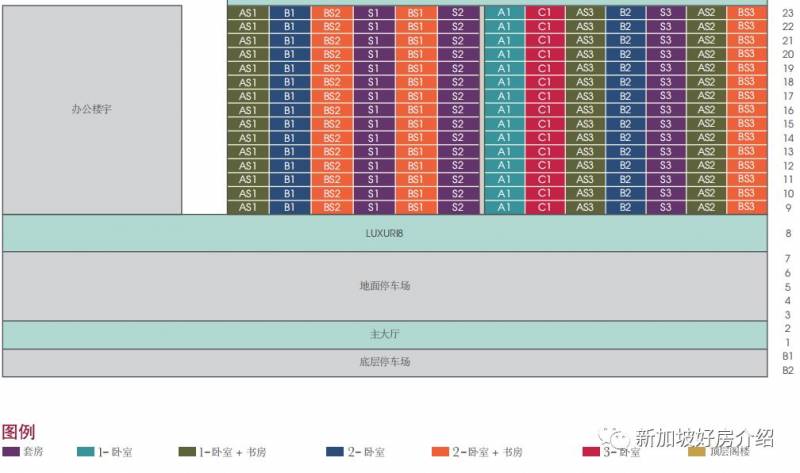Click the 地面停车场 parking area
800x473 pixels.
click(x=384, y=286)
